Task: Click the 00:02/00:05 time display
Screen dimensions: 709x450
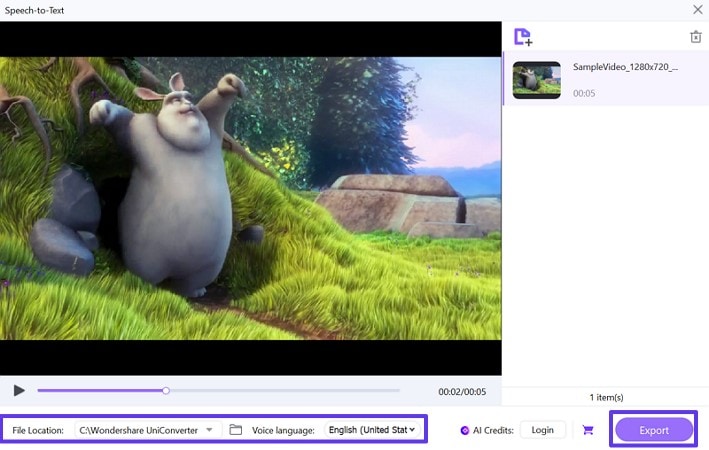Action: click(x=462, y=392)
